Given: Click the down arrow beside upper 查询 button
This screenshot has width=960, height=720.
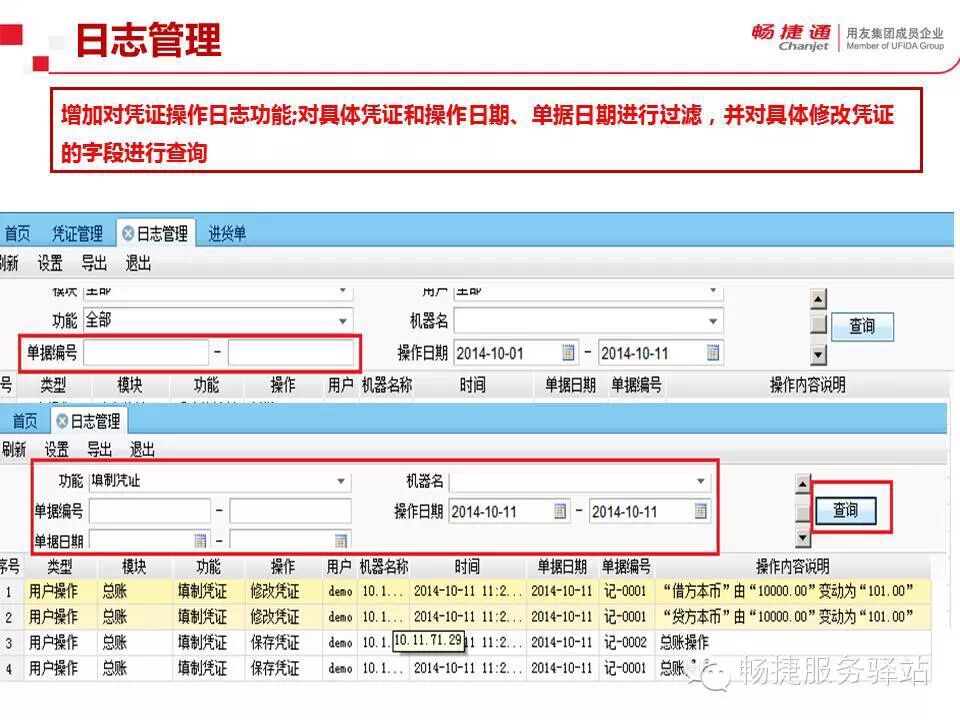Looking at the screenshot, I should [819, 354].
